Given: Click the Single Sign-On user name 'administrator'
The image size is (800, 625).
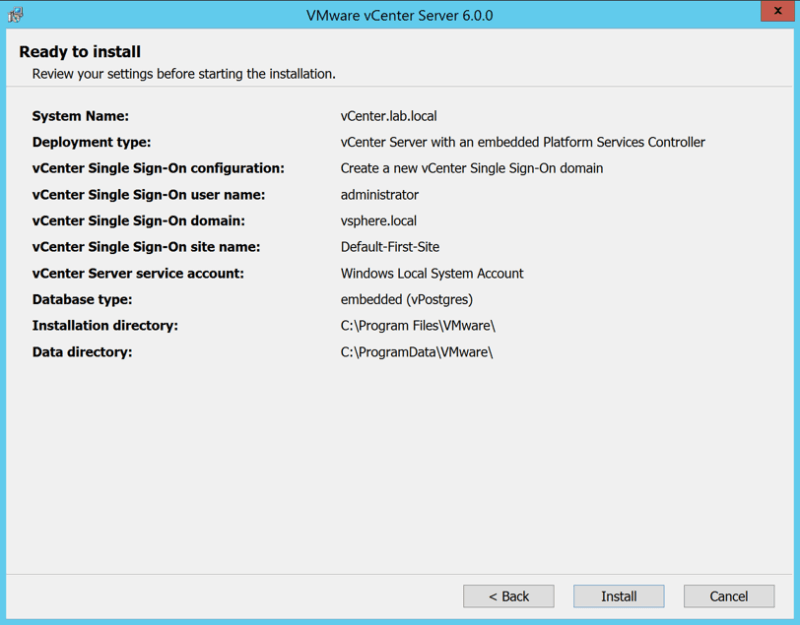Looking at the screenshot, I should [379, 194].
